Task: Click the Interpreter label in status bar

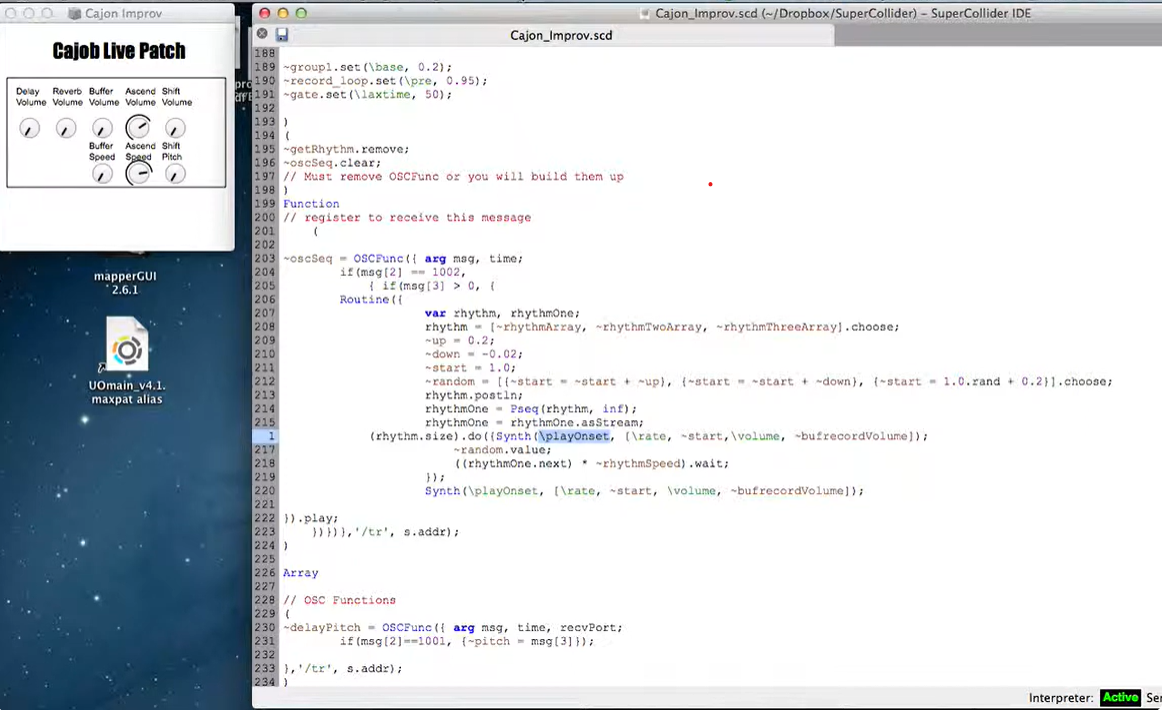Action: (x=1061, y=697)
